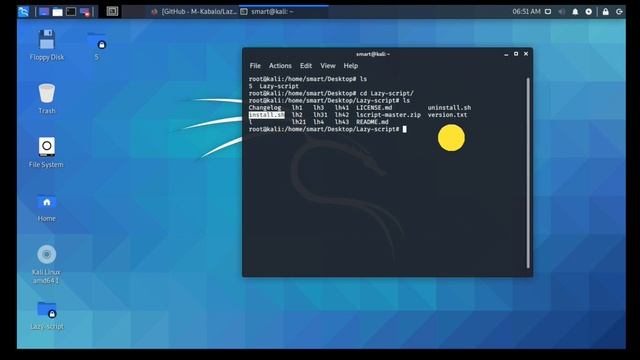
Task: Open the terminal File menu
Action: coord(255,66)
